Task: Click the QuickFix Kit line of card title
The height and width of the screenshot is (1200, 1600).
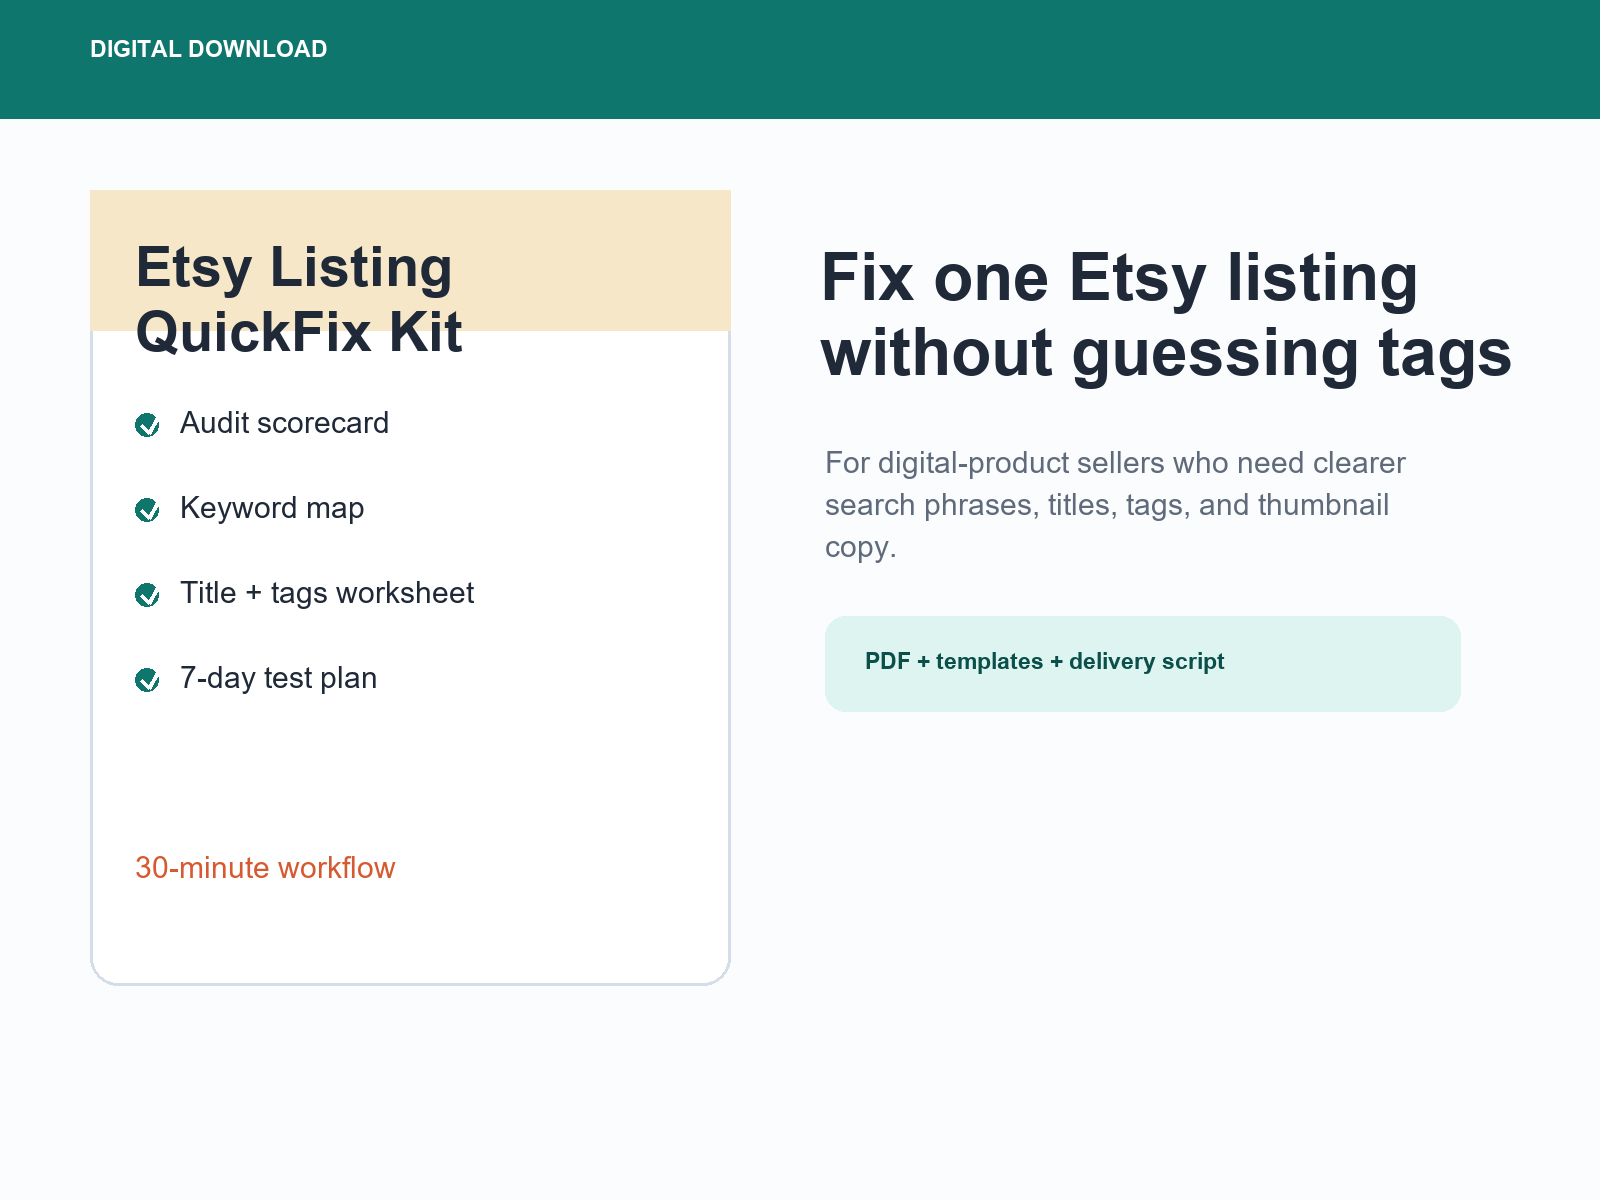Action: point(299,332)
